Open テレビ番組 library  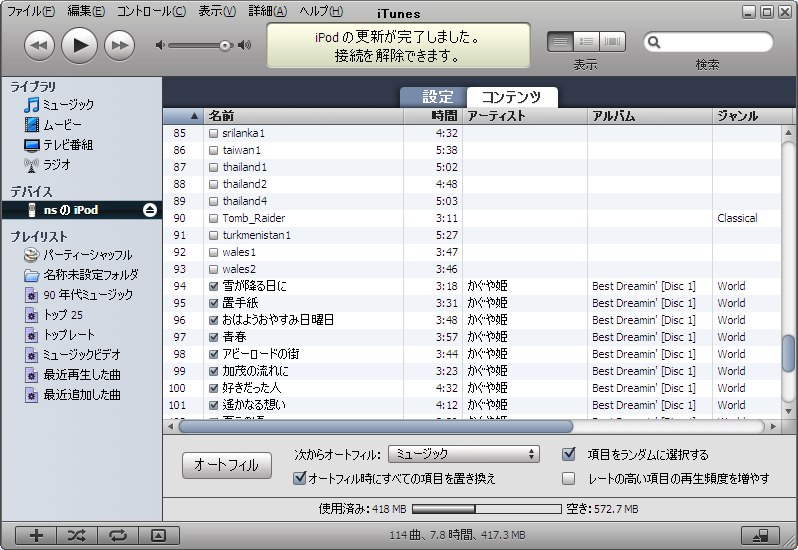point(59,145)
